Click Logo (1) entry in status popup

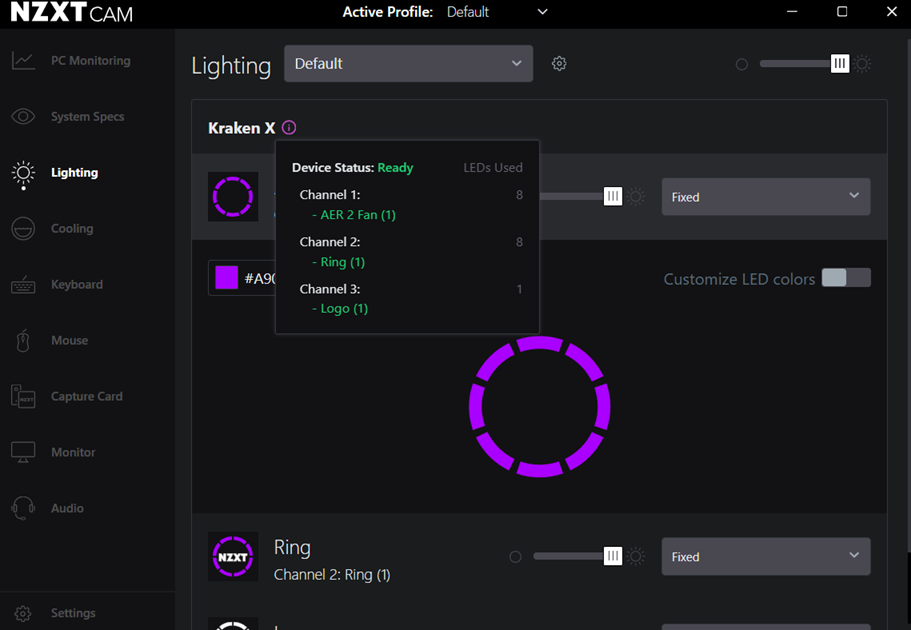click(340, 309)
